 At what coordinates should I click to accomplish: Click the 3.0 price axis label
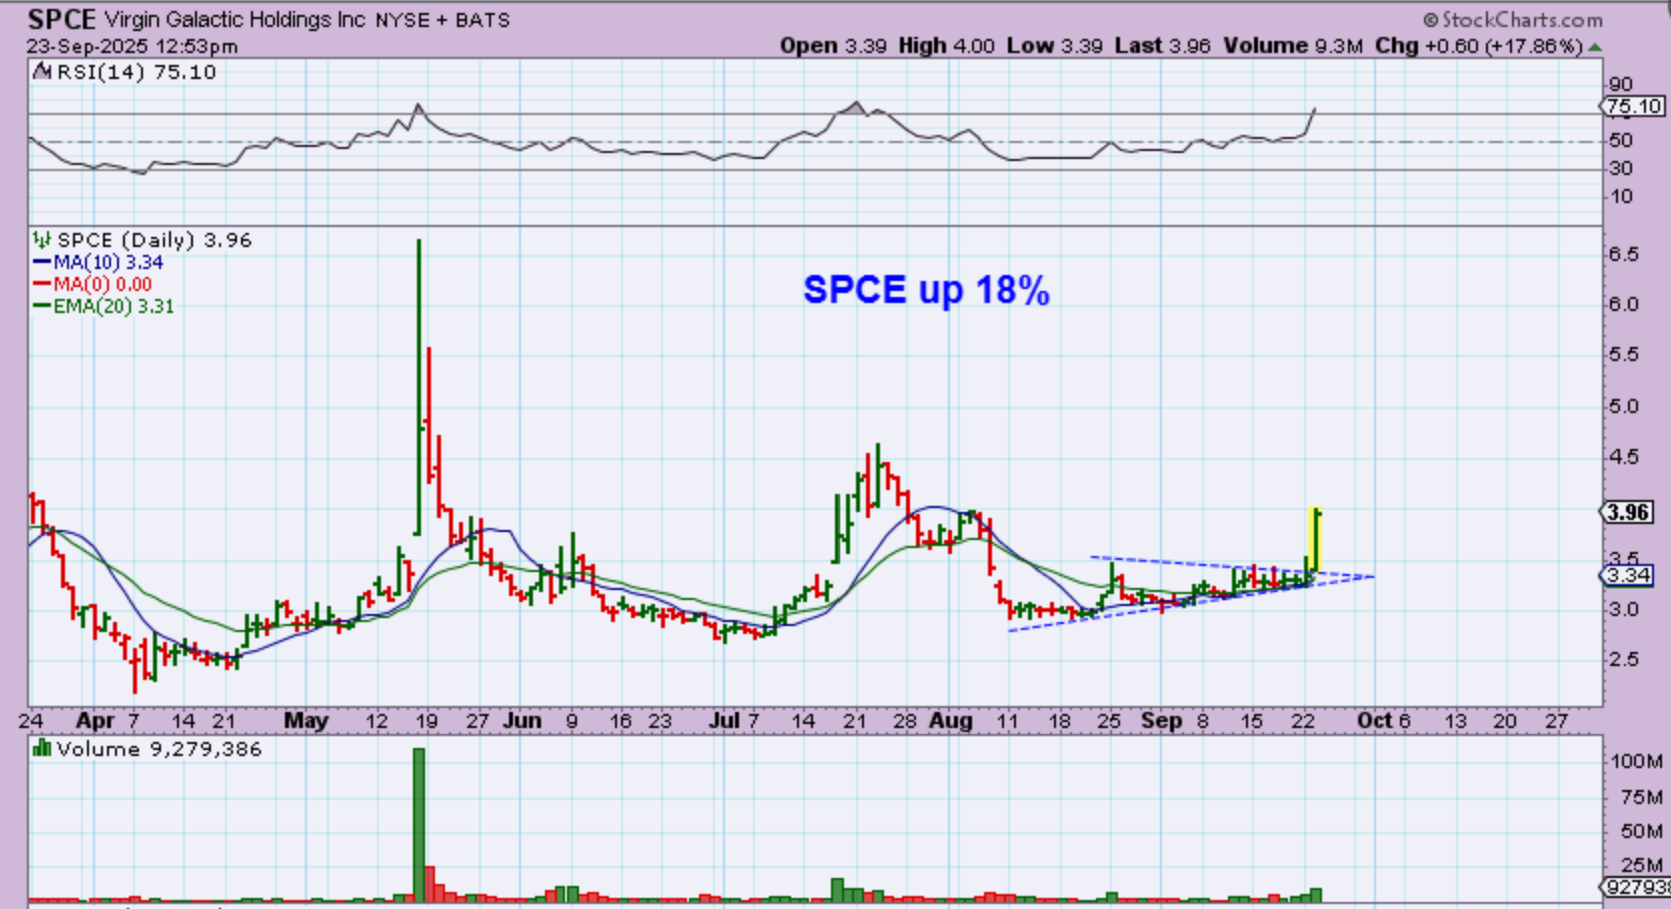tap(1623, 609)
